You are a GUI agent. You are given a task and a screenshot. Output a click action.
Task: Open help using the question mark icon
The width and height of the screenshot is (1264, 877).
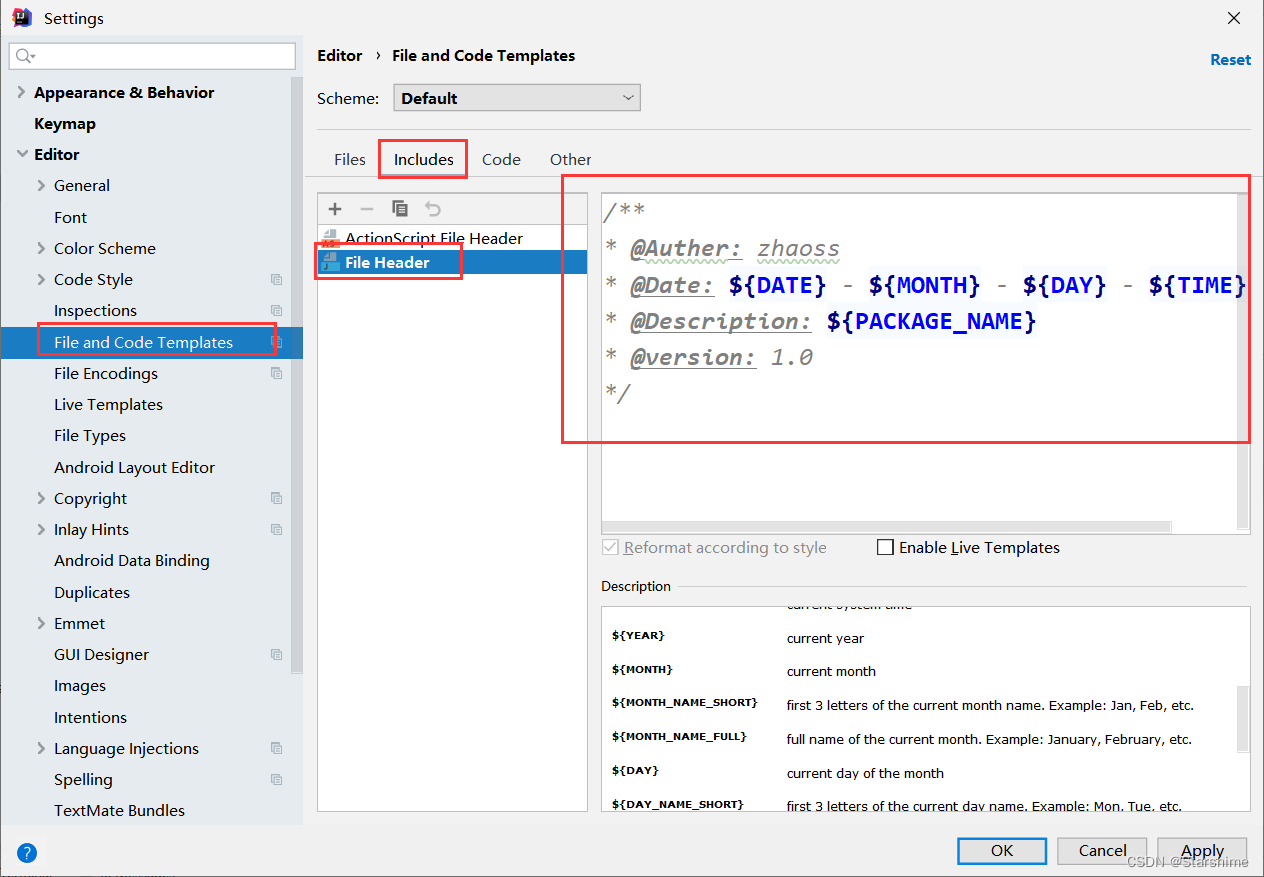[x=26, y=852]
